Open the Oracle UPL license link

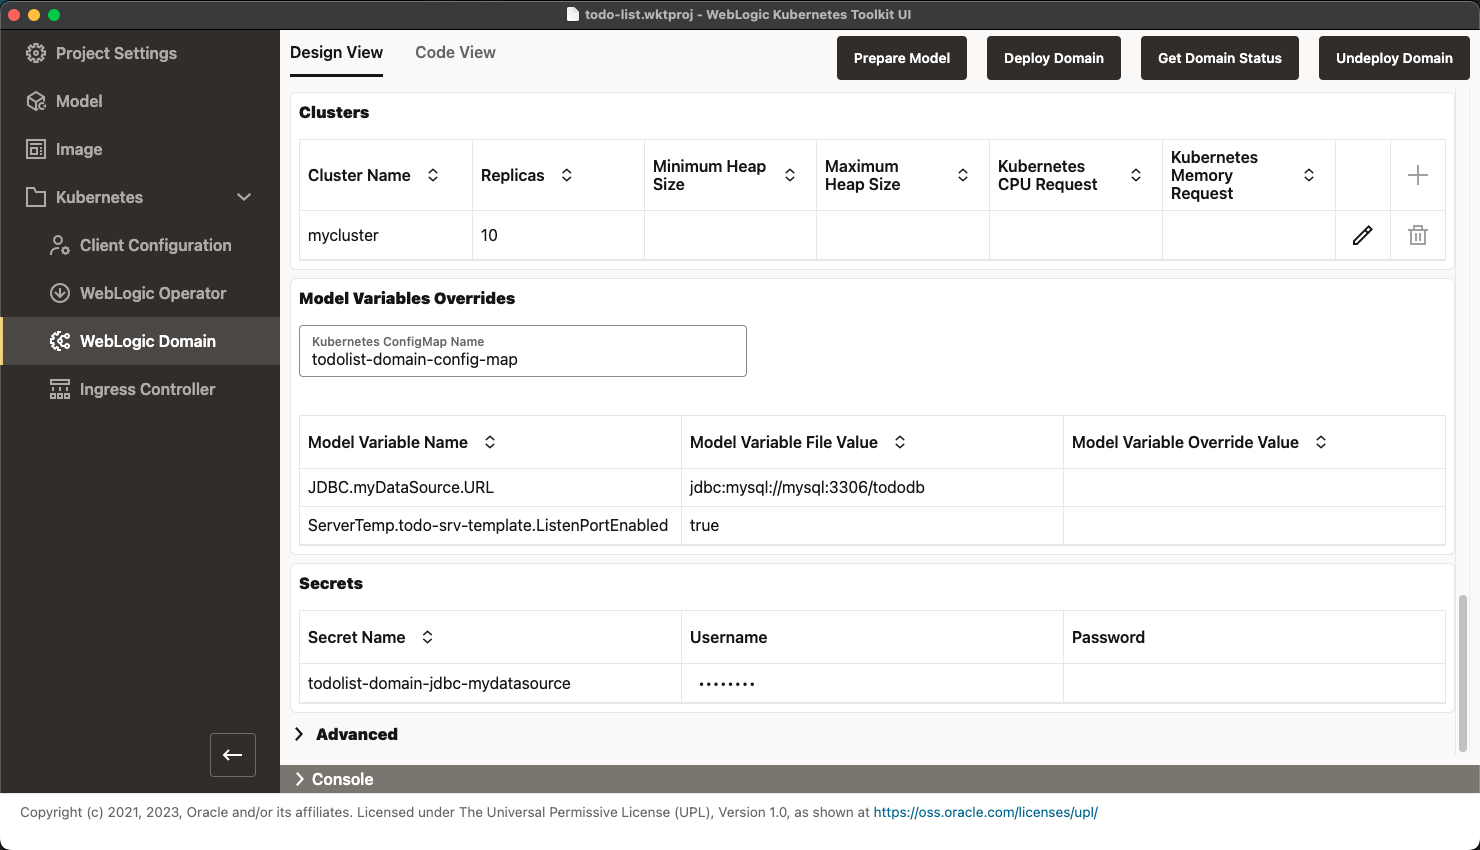986,812
